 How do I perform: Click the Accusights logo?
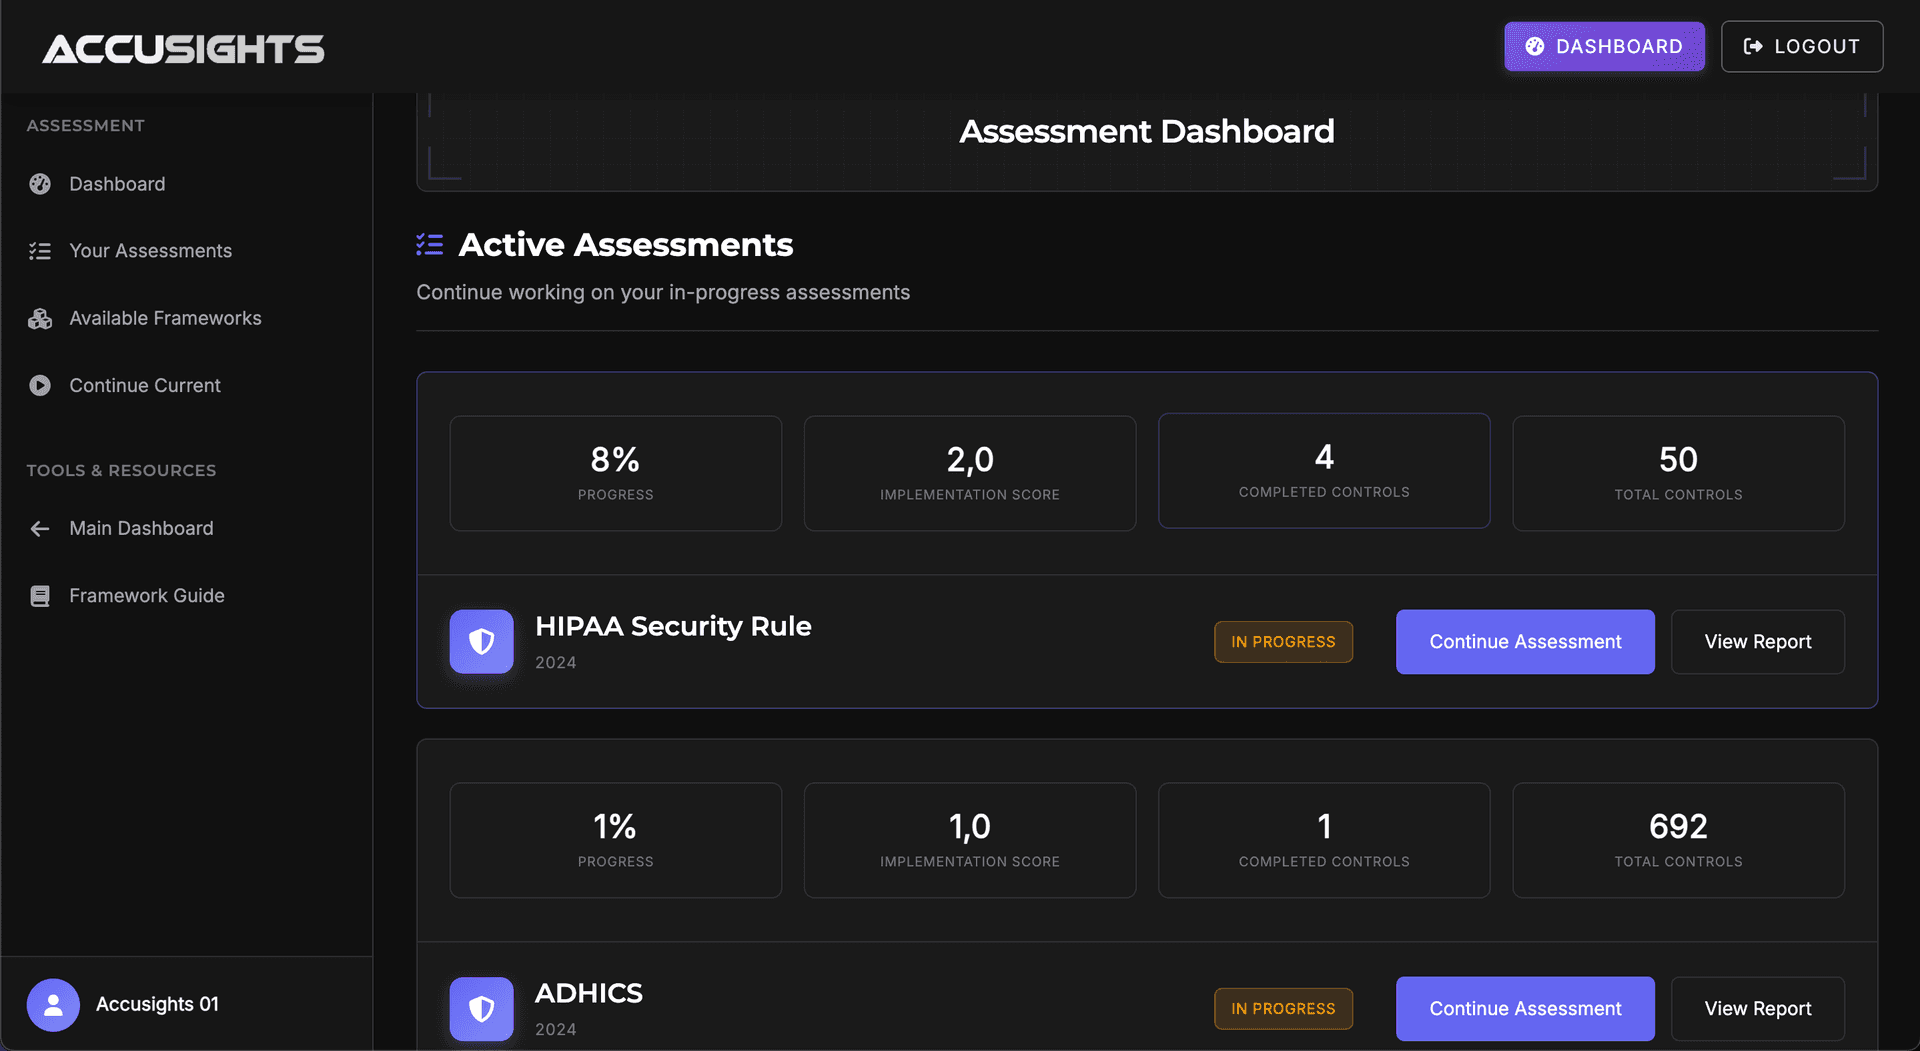(x=183, y=49)
